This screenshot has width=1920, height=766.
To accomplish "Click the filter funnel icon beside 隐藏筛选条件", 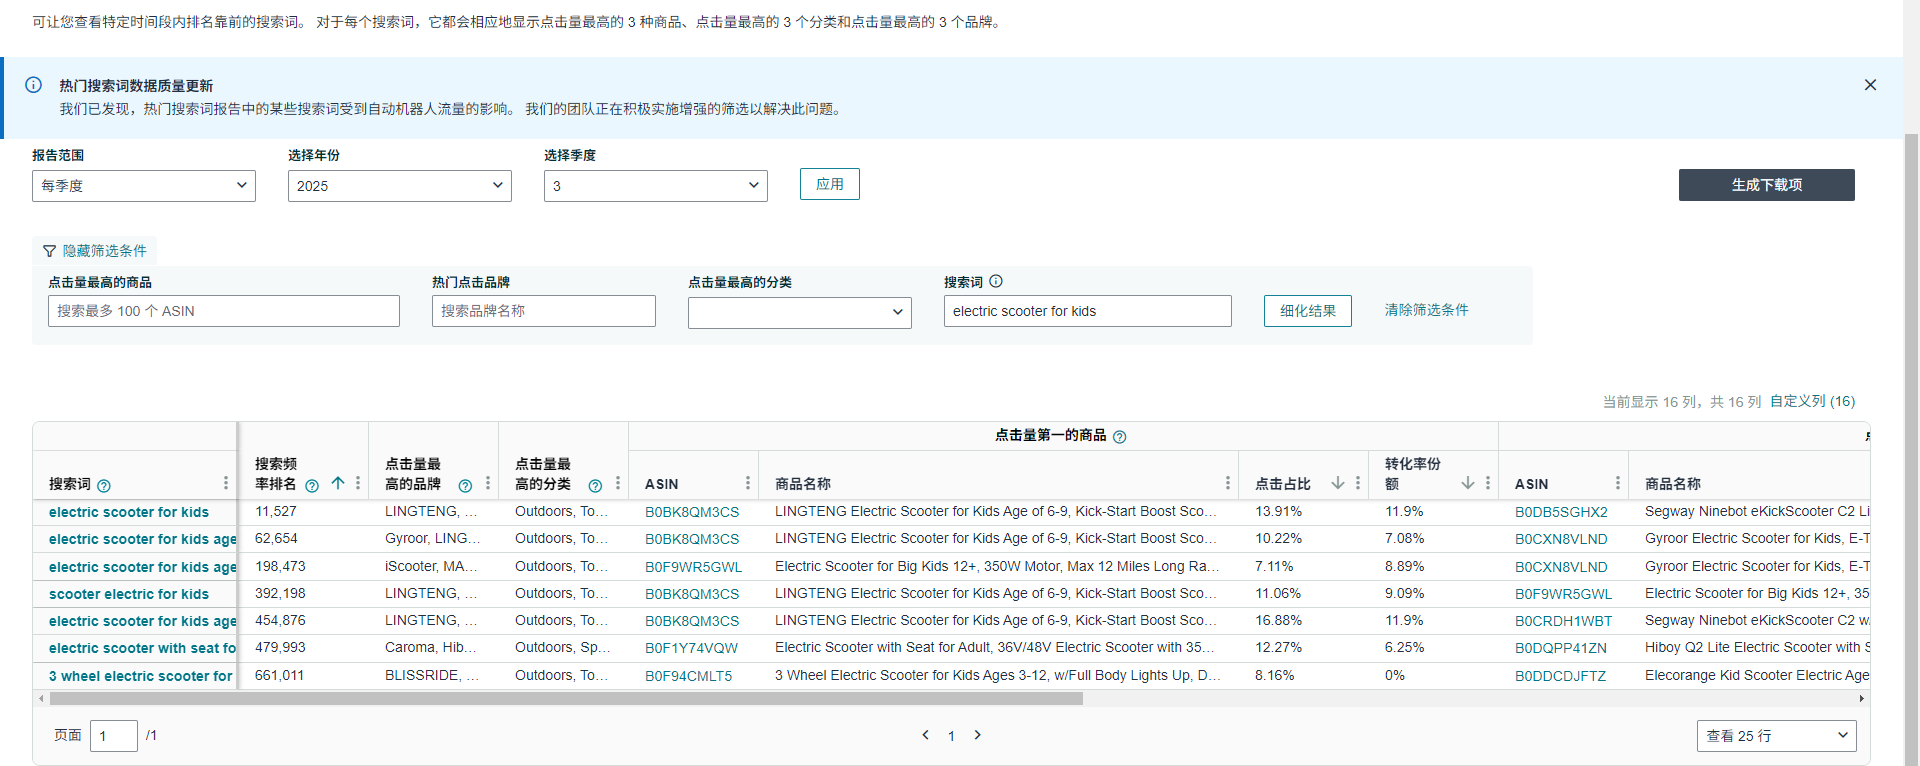I will pos(49,251).
